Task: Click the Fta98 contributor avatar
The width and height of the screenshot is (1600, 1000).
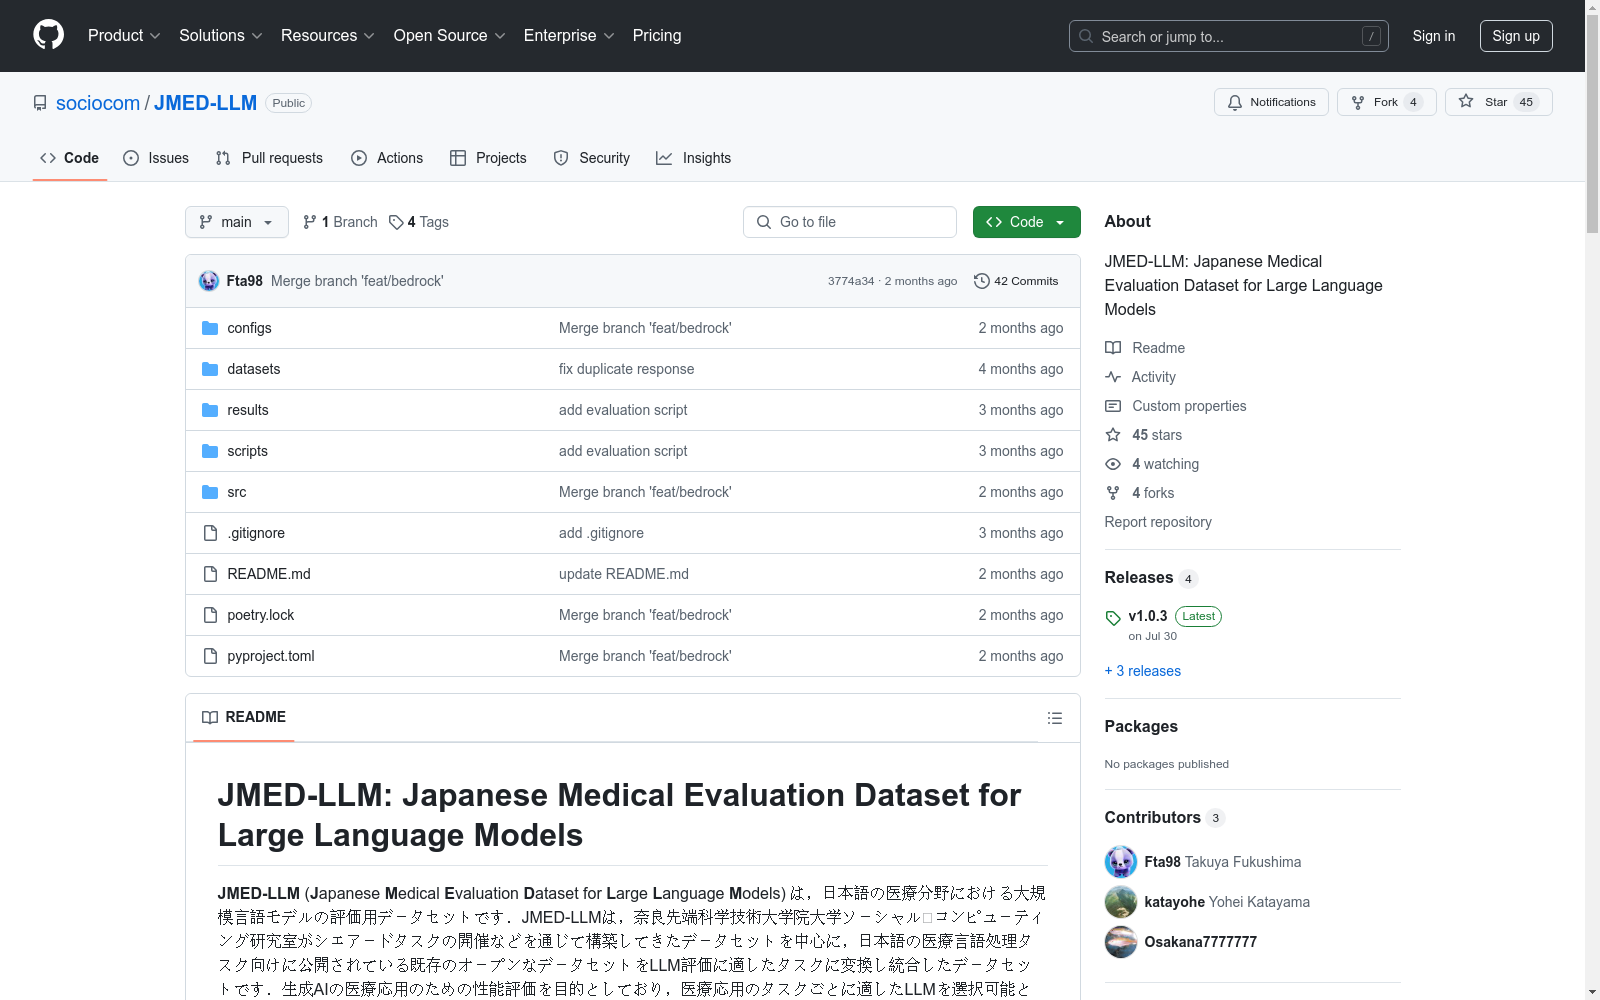Action: [x=1121, y=862]
